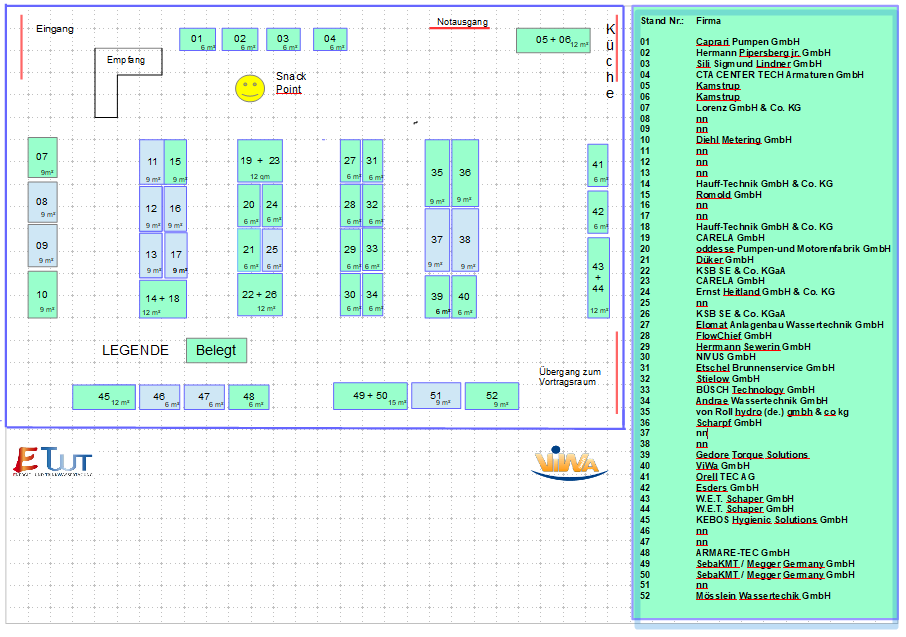Select booth 48 in the bottom row
The width and height of the screenshot is (906, 637).
249,397
